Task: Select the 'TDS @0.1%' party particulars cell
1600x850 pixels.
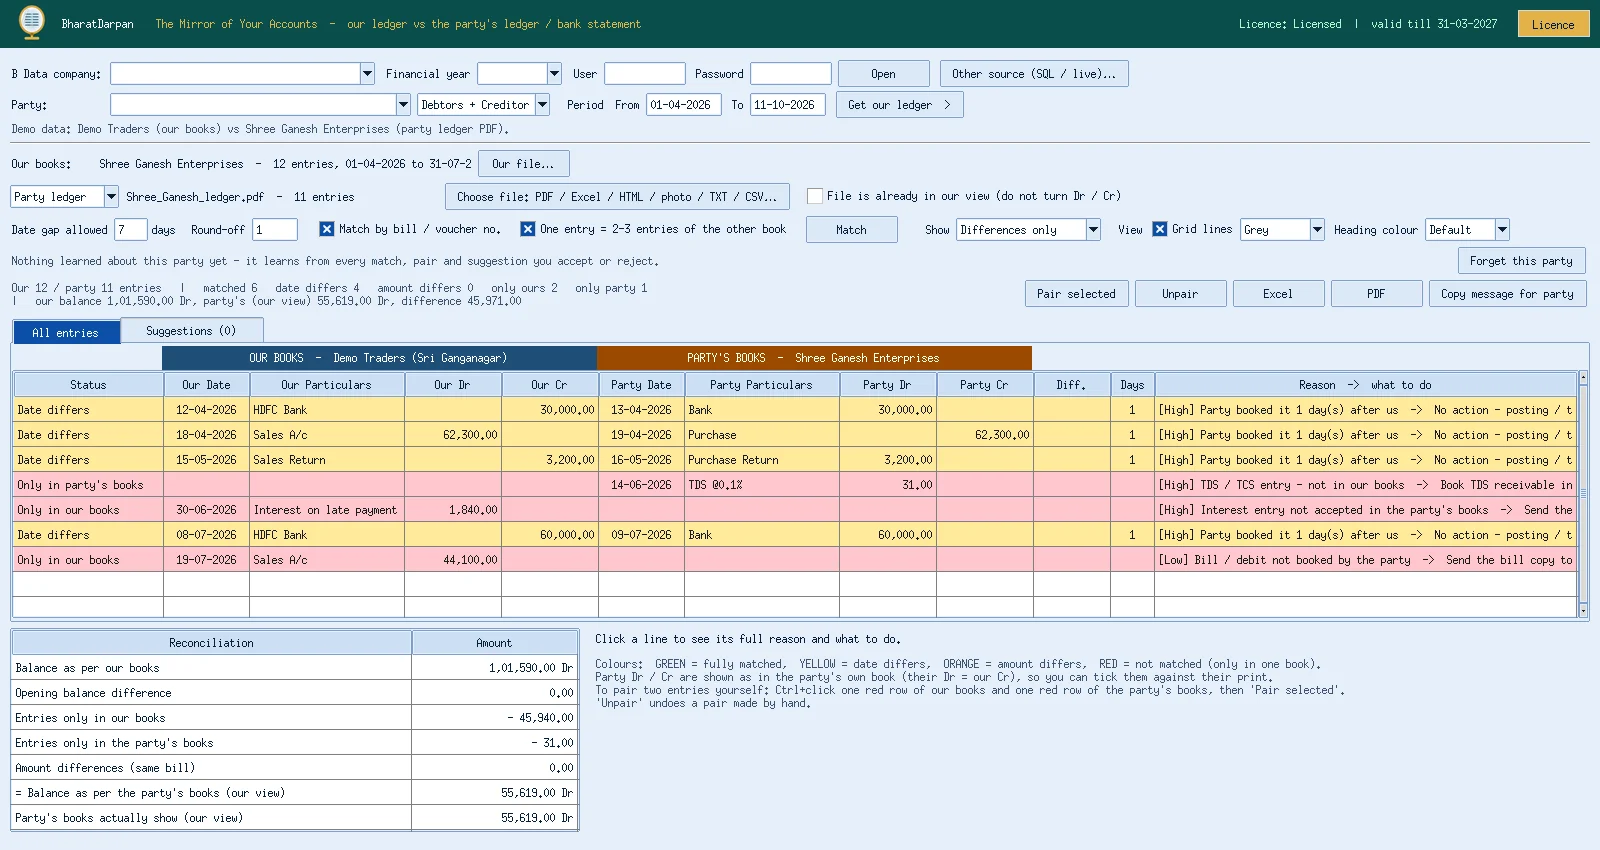Action: (x=761, y=485)
